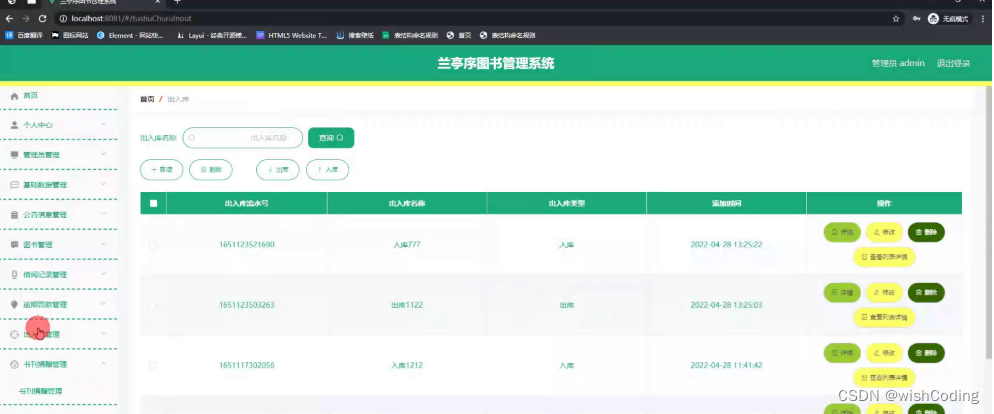Click the 书刊捐赠管理 sidebar icon
This screenshot has width=994, height=414.
click(15, 365)
